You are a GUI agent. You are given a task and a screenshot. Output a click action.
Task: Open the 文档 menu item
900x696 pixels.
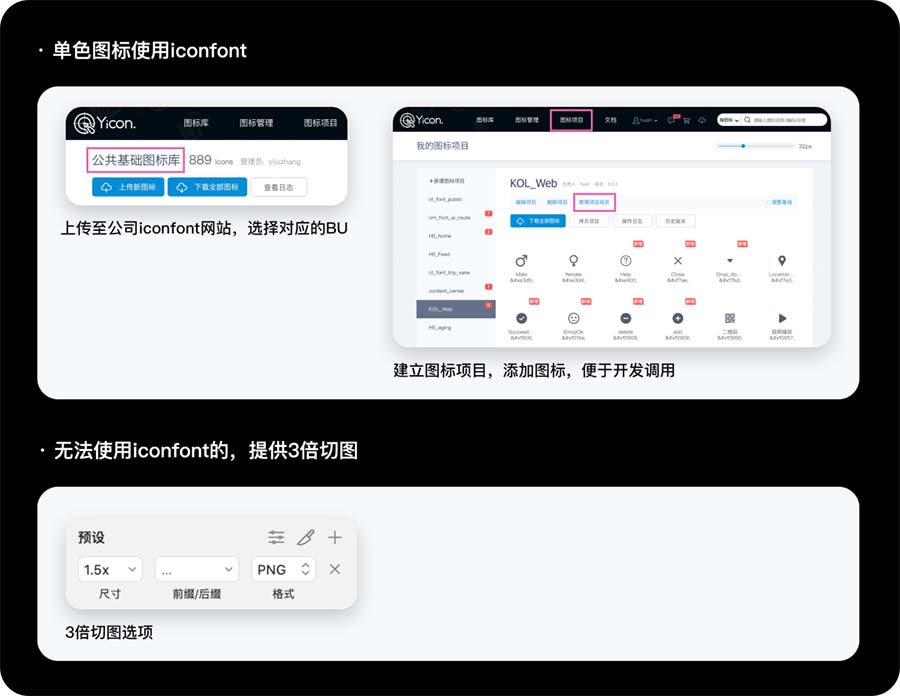611,120
